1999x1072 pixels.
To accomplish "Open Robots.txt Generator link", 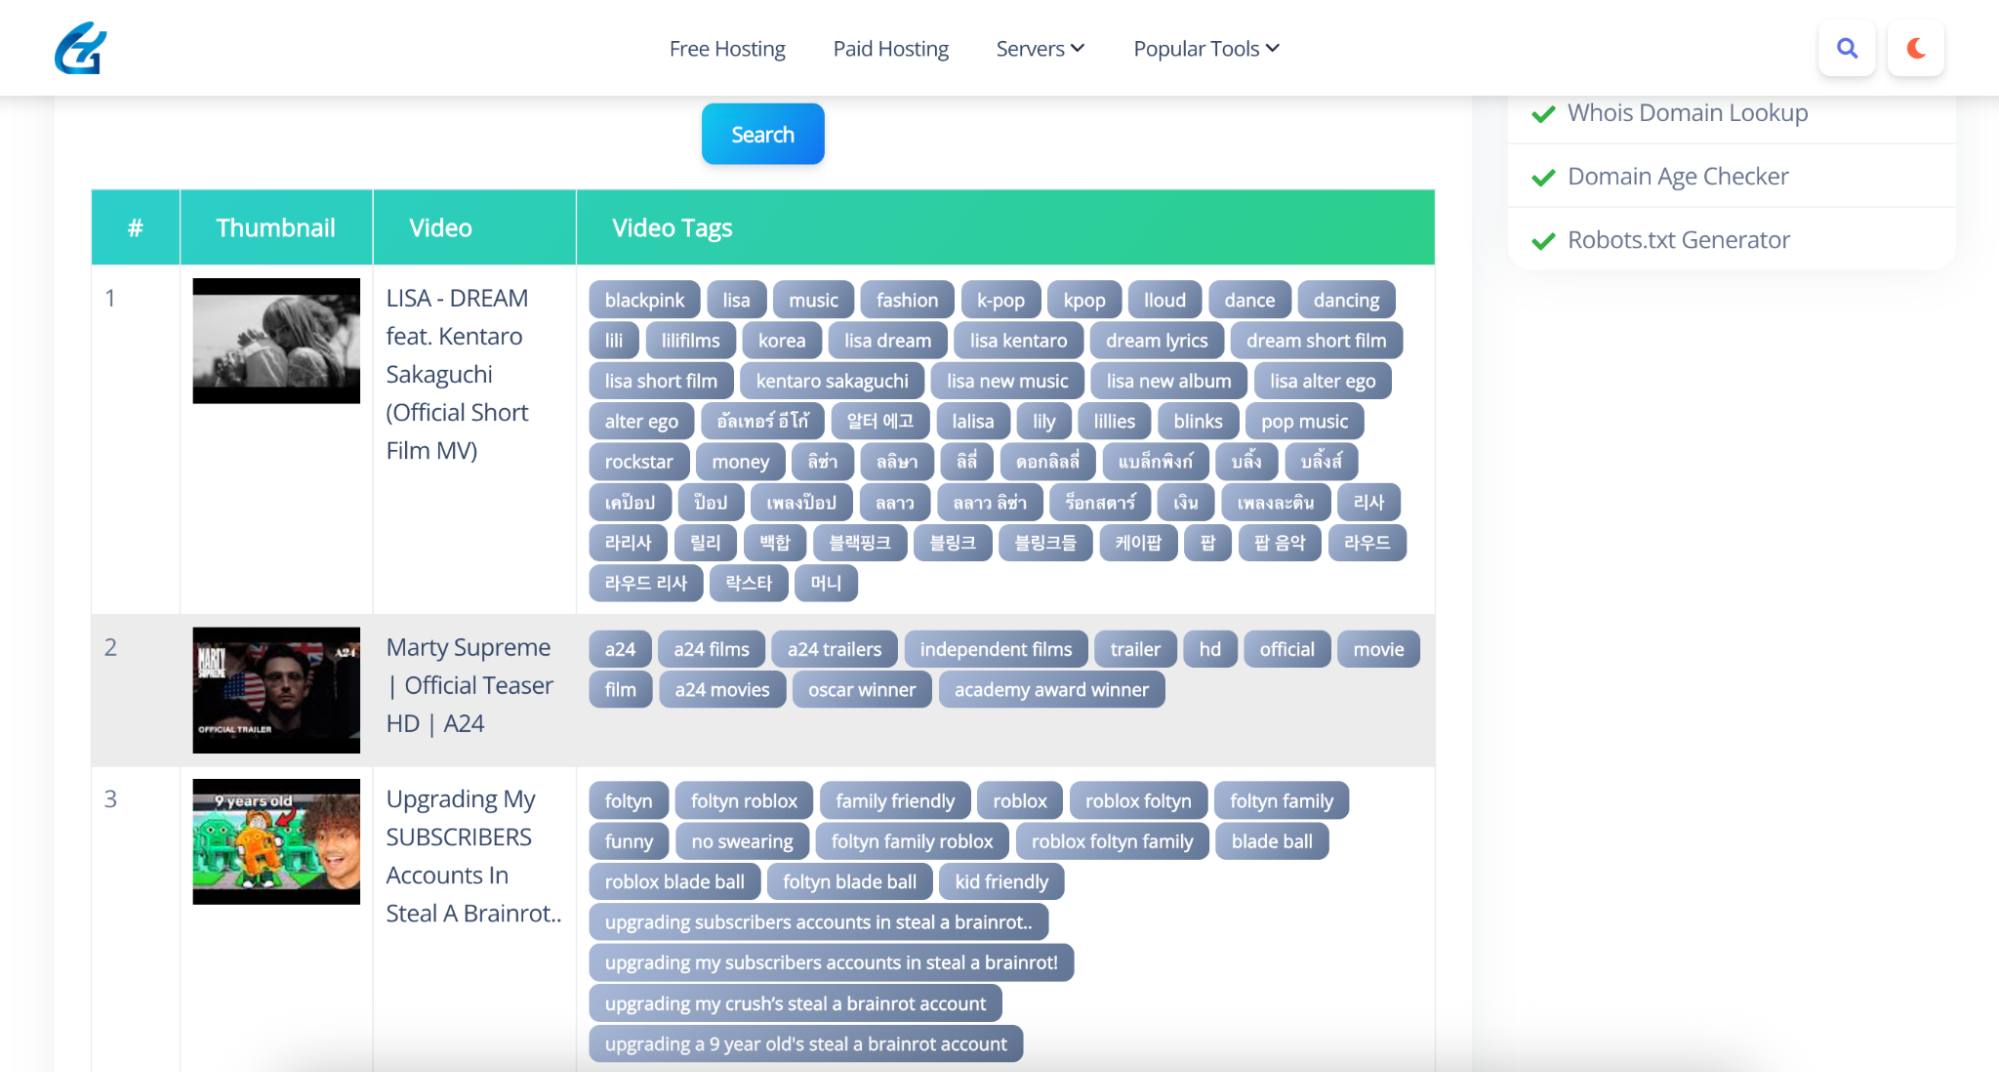I will tap(1678, 240).
